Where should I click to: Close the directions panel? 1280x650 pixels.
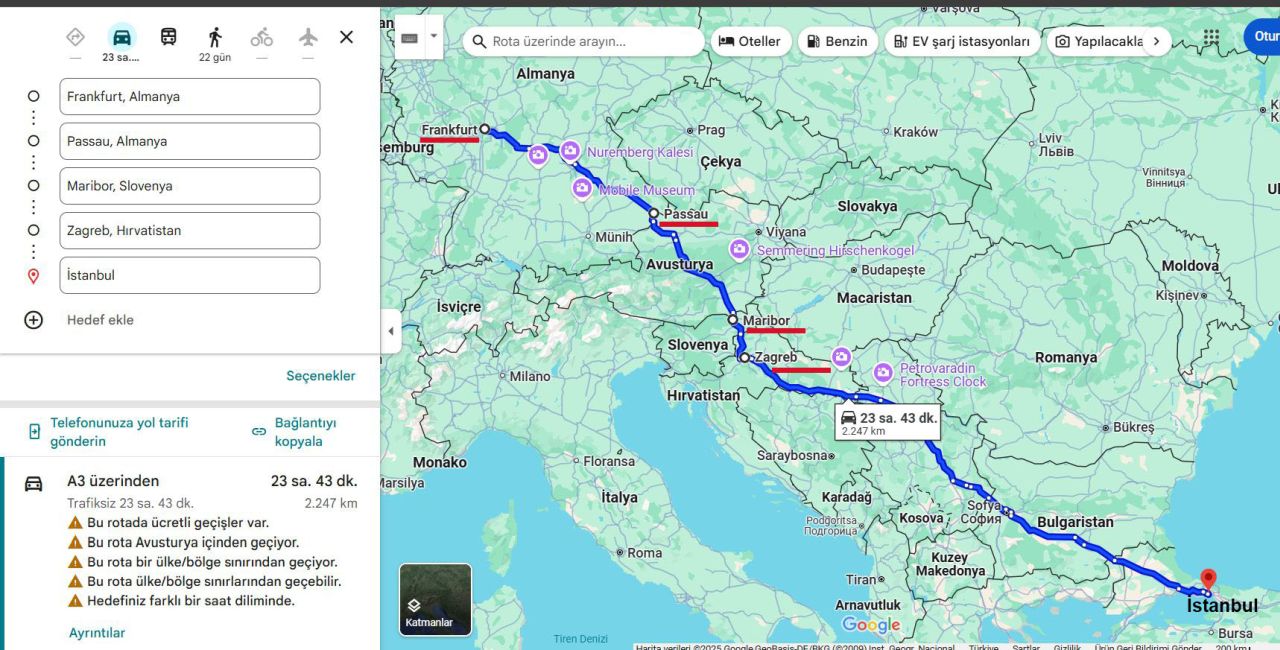point(346,37)
